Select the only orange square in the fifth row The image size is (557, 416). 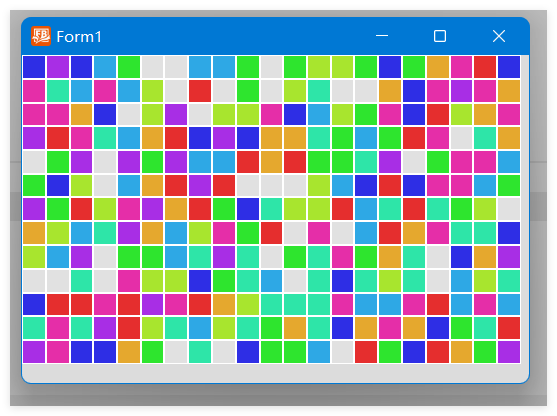[x=271, y=162]
